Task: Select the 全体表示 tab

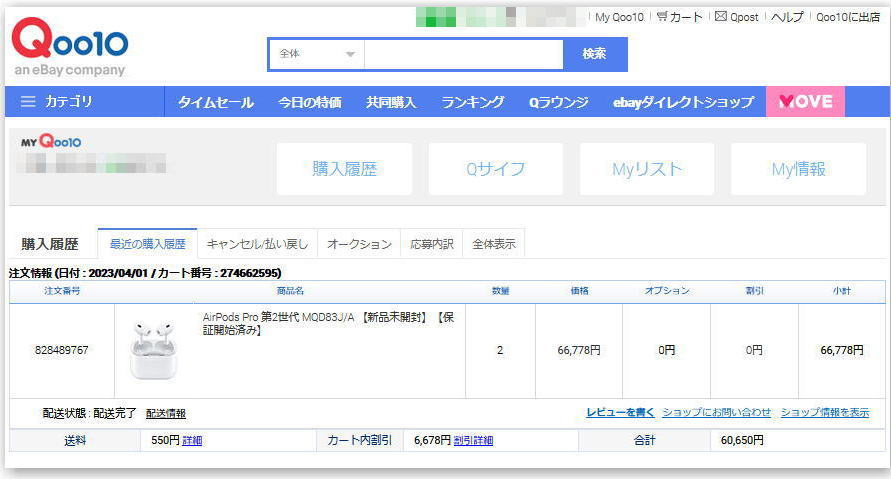Action: (494, 244)
